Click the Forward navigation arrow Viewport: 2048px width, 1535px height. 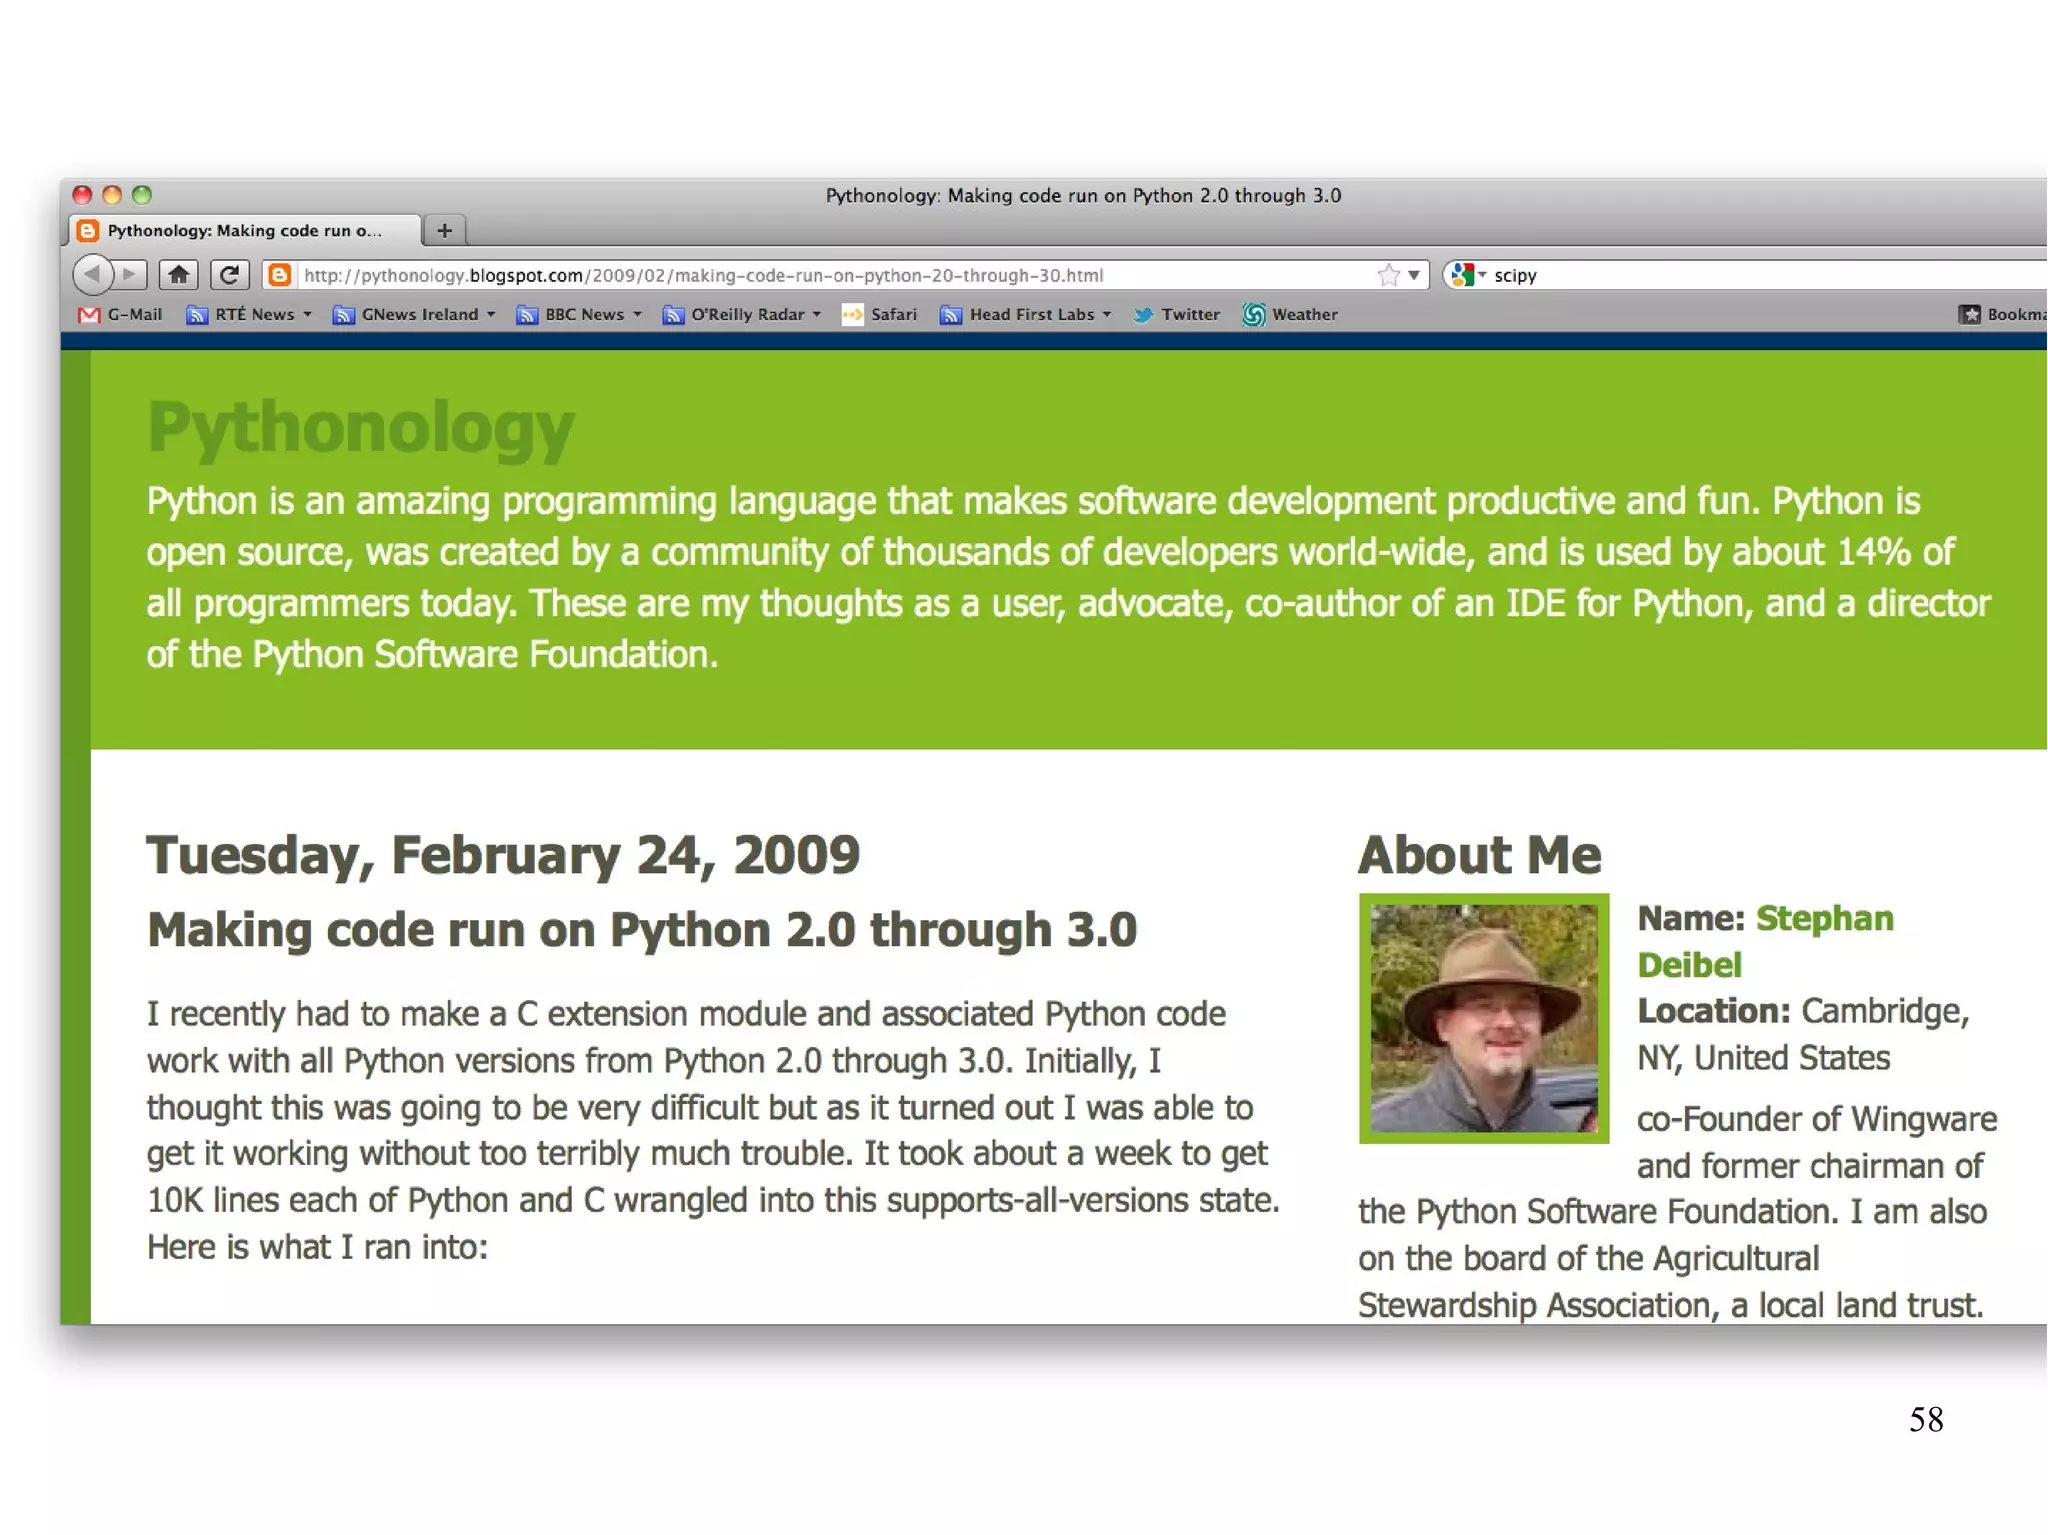click(x=131, y=274)
